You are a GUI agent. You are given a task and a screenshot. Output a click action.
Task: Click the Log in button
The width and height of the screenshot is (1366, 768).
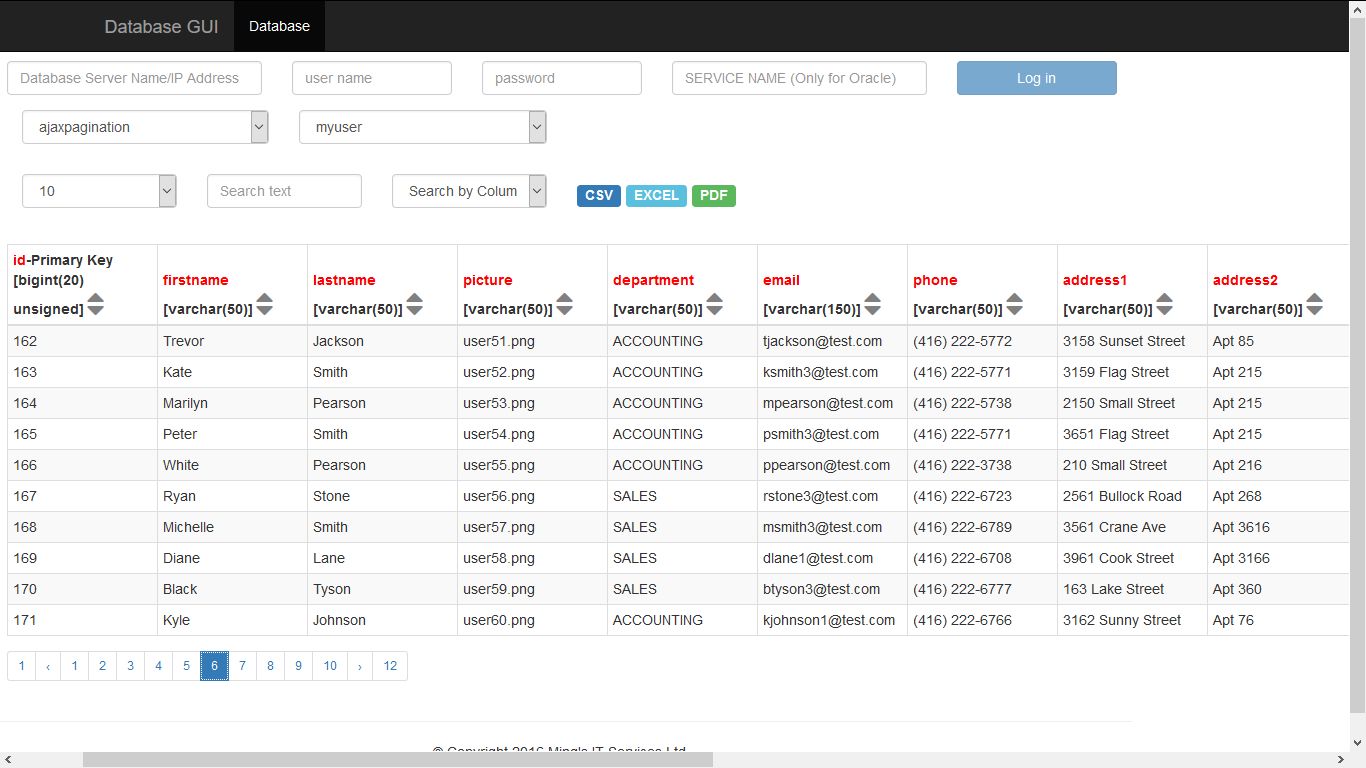(x=1036, y=78)
